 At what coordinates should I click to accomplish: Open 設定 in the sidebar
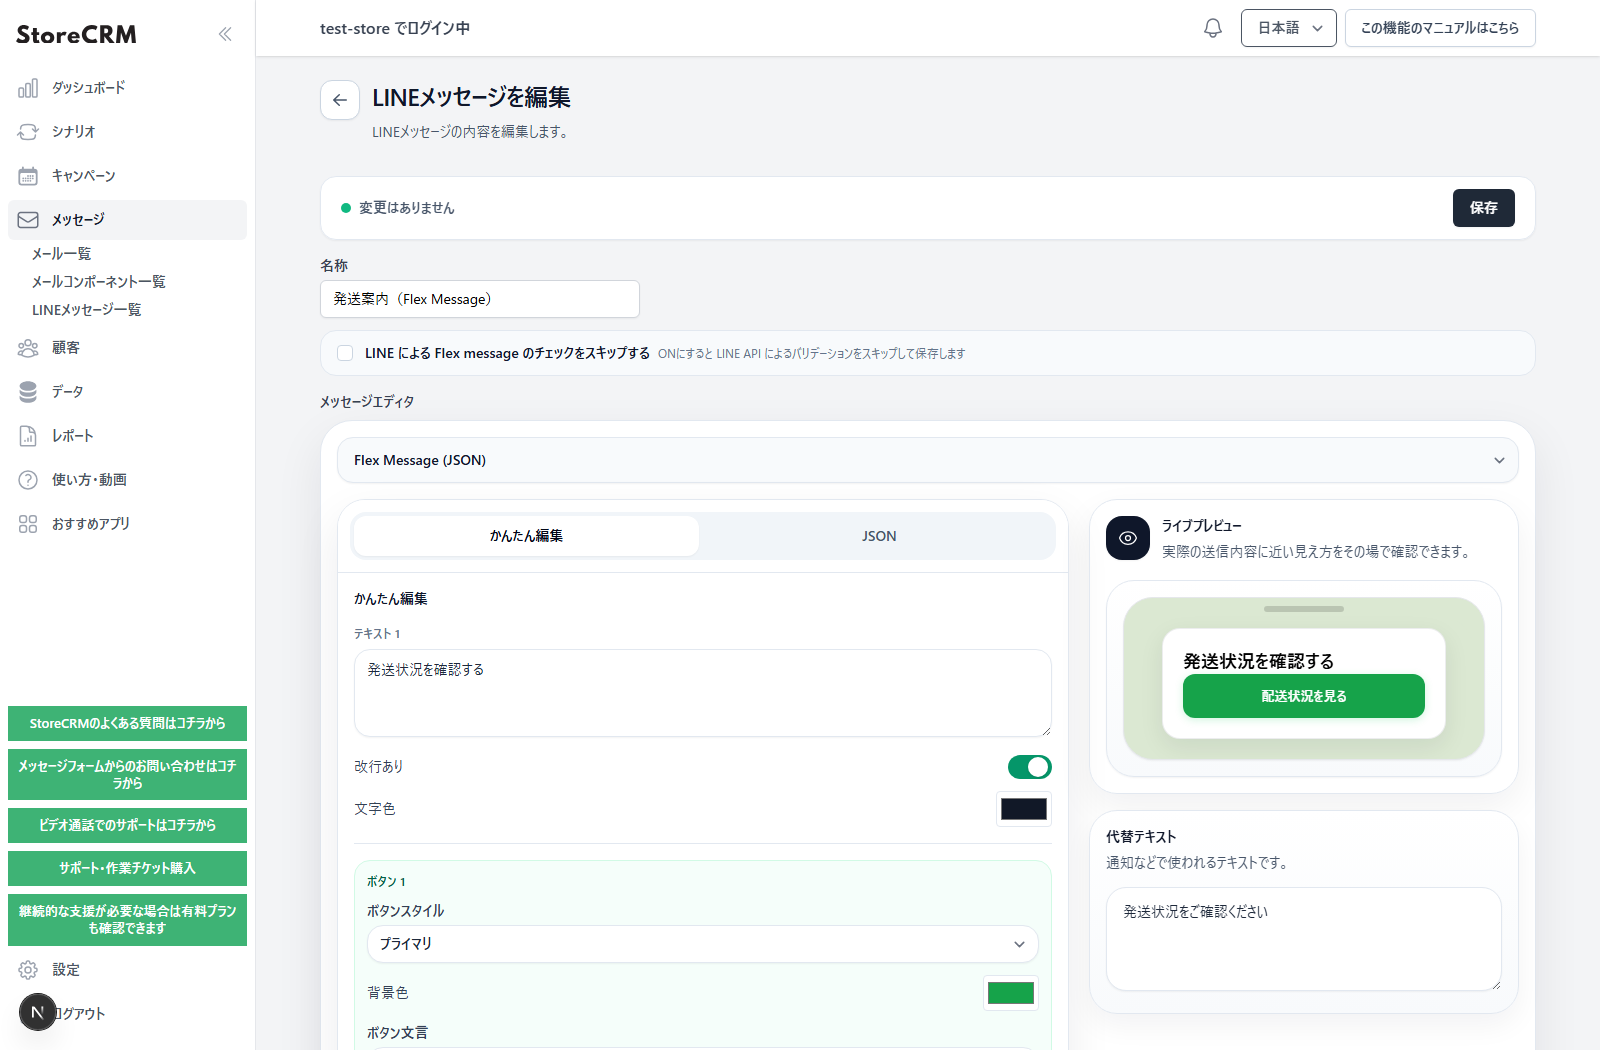tap(127, 970)
